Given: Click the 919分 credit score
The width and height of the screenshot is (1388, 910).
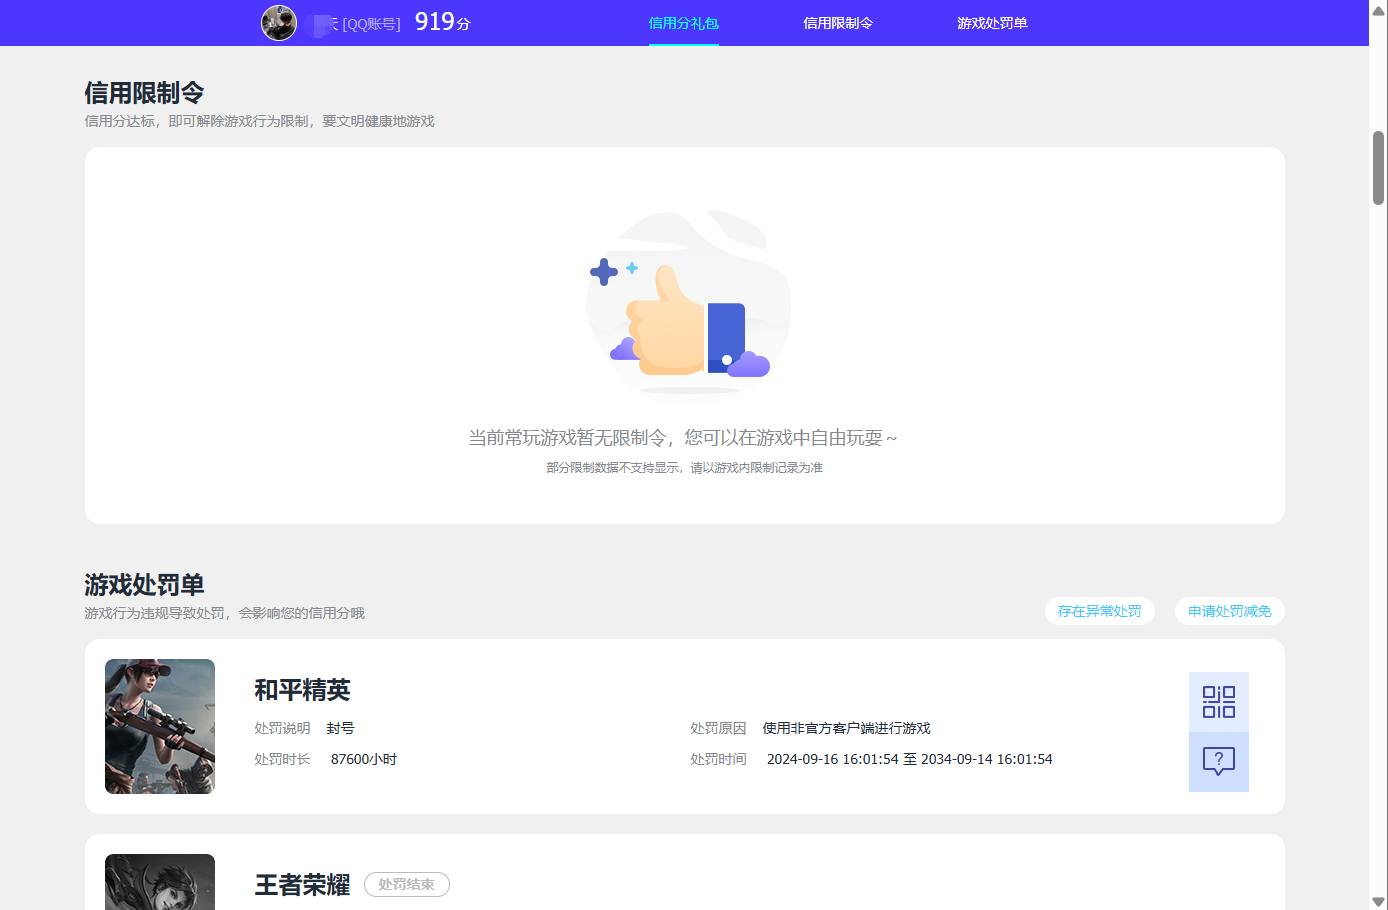Looking at the screenshot, I should click(442, 22).
